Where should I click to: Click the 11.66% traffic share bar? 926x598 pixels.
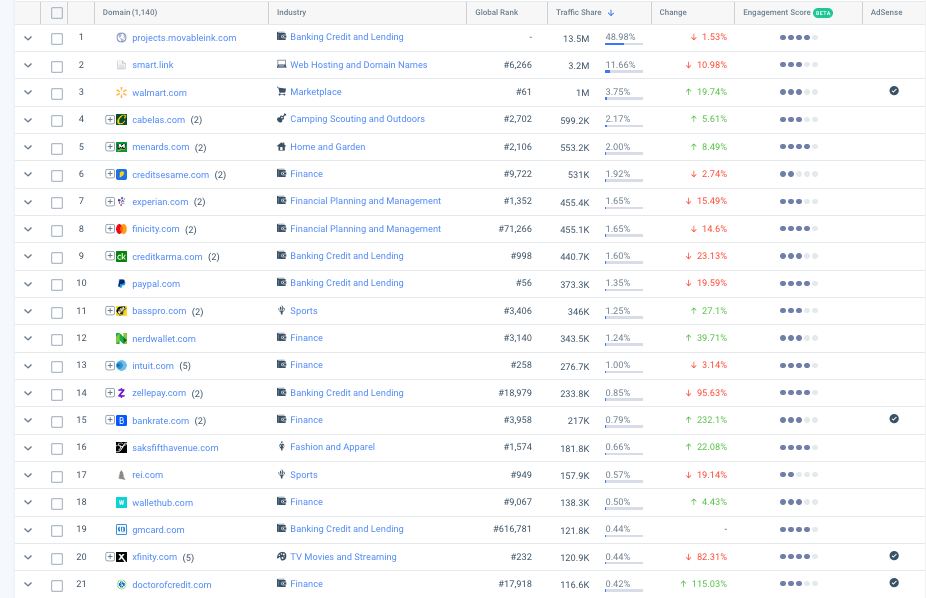tap(624, 71)
